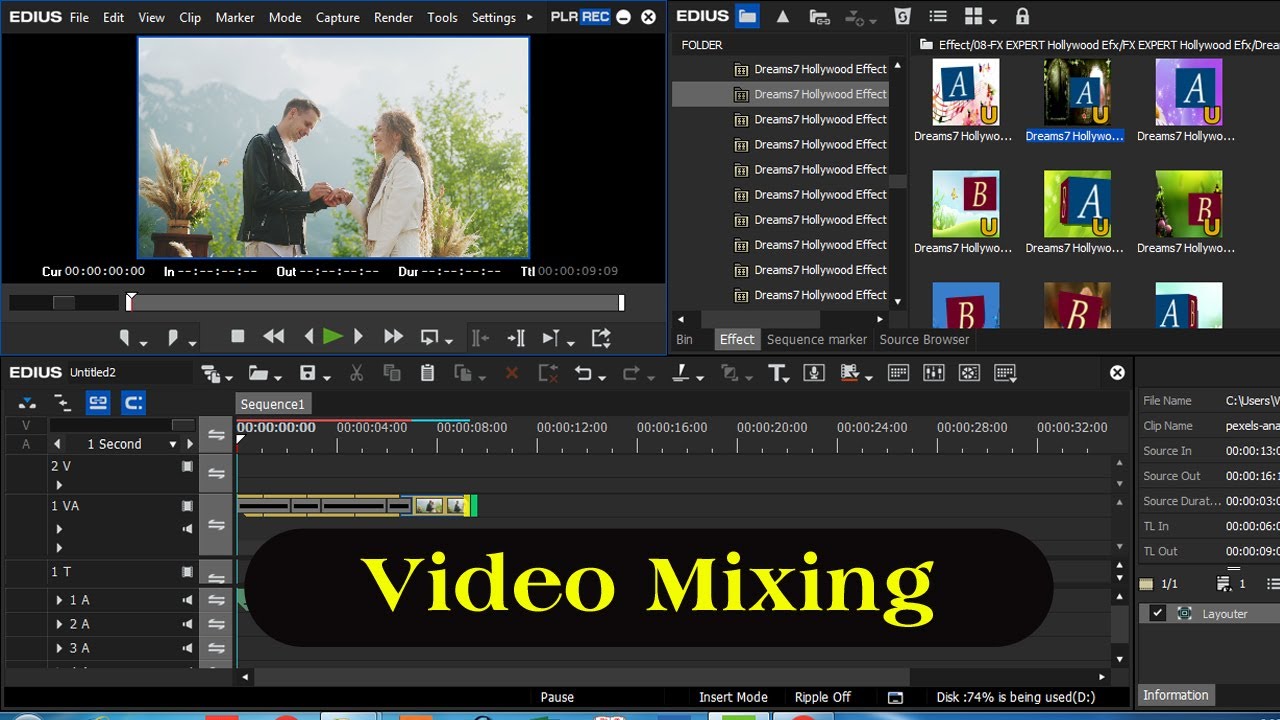
Task: Click the Link Folder icon in Effect panel
Action: tap(819, 17)
